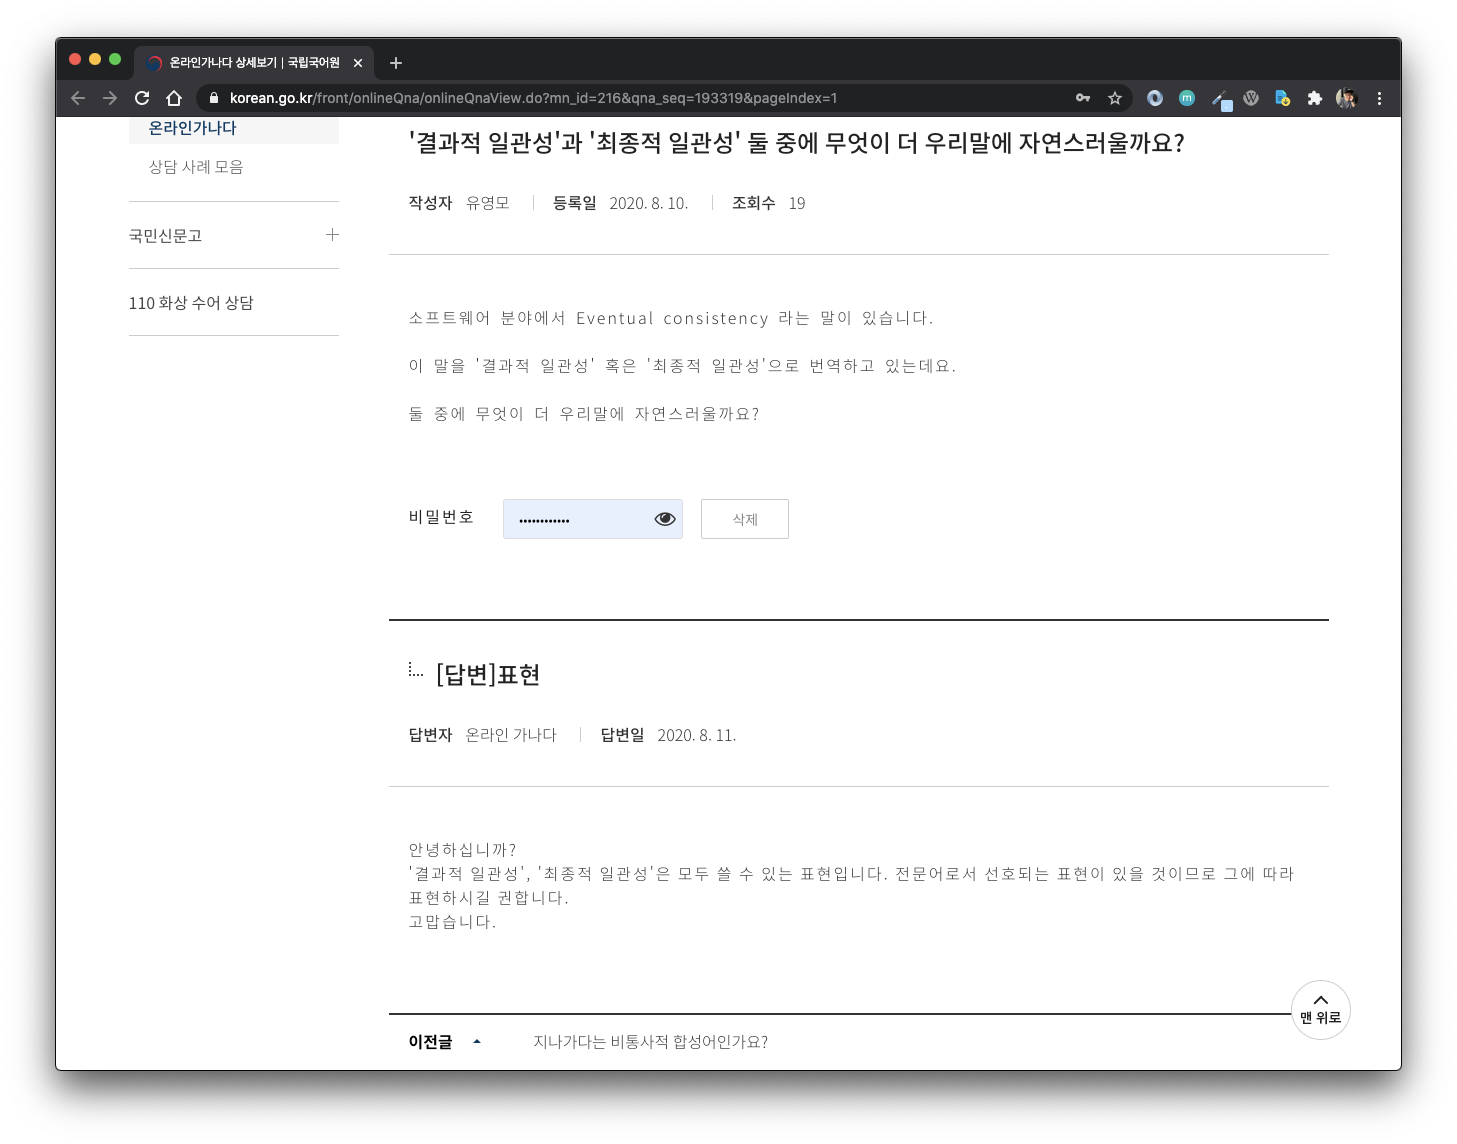Open the home page via house icon

click(x=174, y=98)
